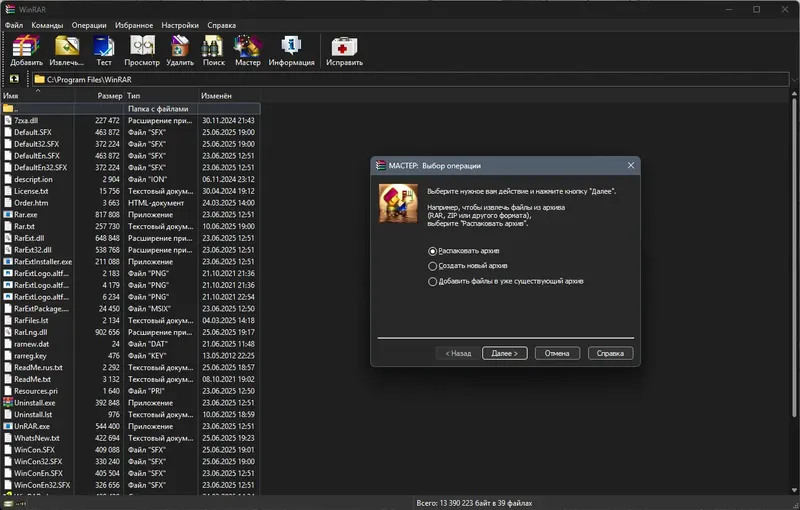The width and height of the screenshot is (800, 510).
Task: Click the < Назад button
Action: click(x=458, y=353)
